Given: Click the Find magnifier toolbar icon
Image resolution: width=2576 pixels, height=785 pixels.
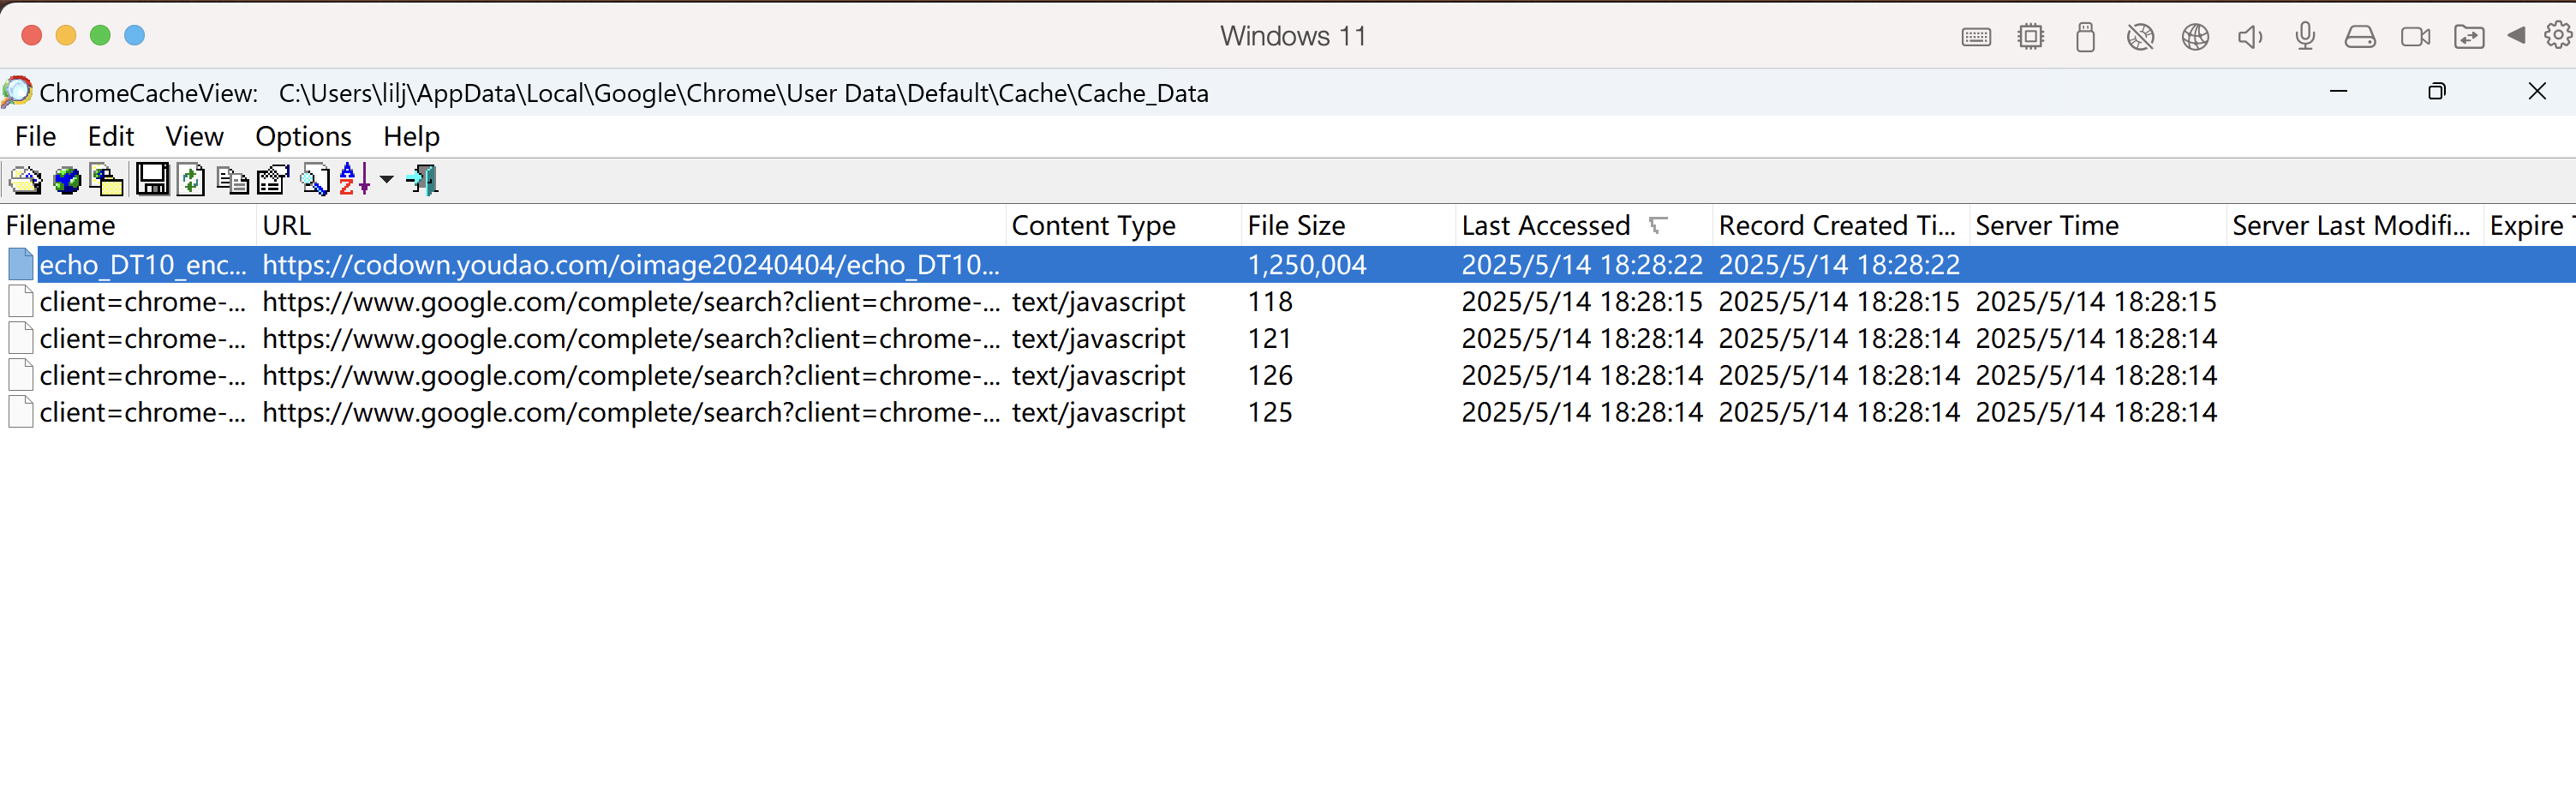Looking at the screenshot, I should coord(315,180).
